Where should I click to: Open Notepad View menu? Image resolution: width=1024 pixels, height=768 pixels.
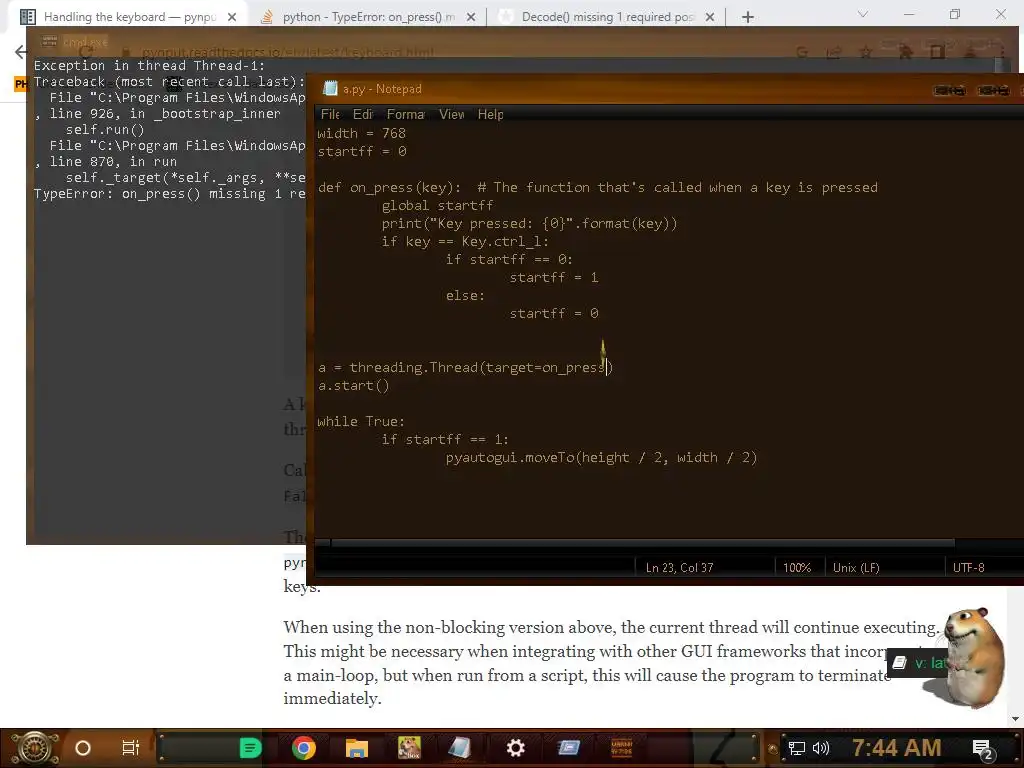pos(451,114)
